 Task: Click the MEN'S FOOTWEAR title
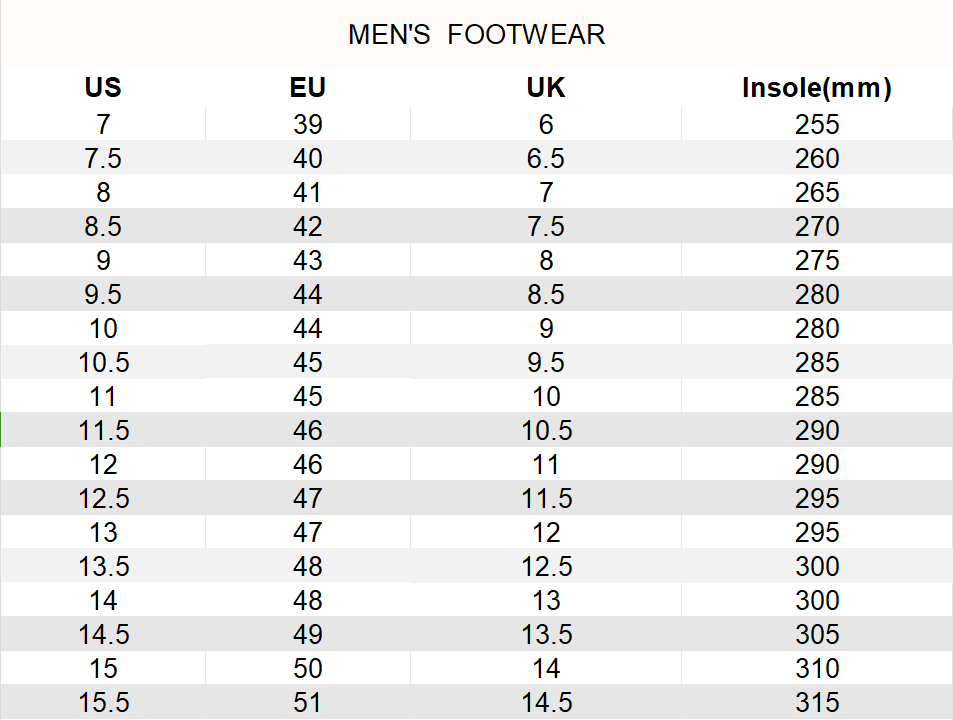(x=476, y=35)
